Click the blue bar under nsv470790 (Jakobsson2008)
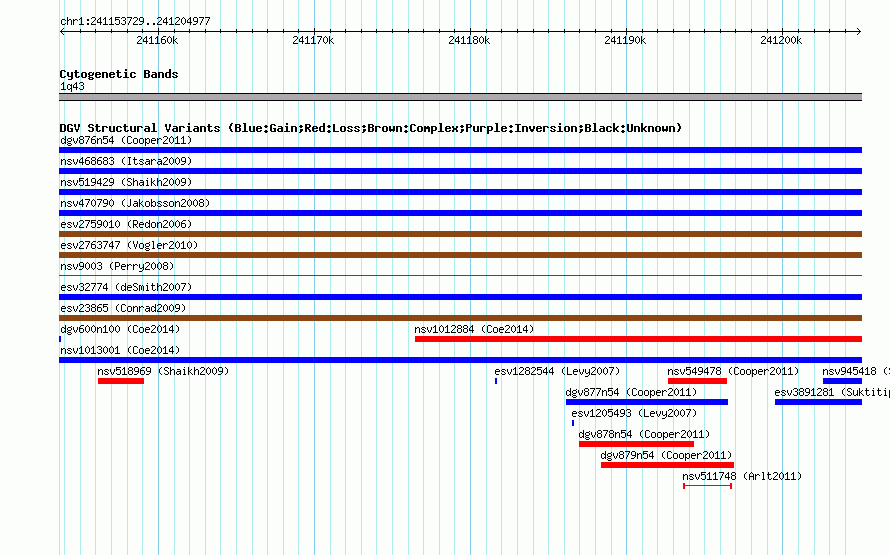The height and width of the screenshot is (555, 890). [x=460, y=213]
